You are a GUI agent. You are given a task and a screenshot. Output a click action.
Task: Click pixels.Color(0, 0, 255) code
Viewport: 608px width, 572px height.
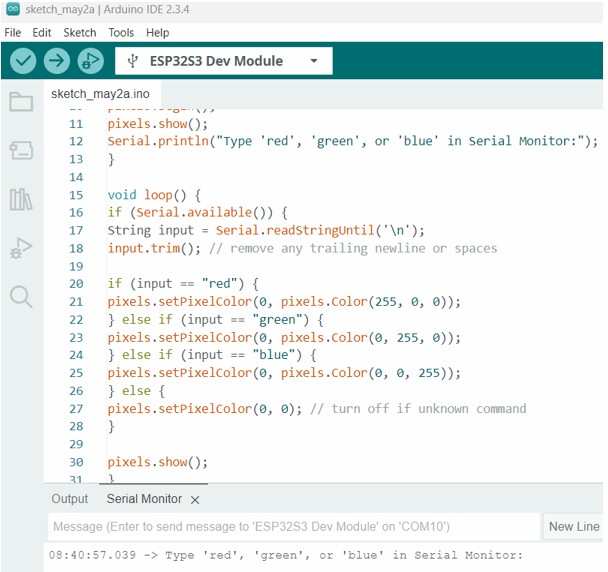point(366,373)
